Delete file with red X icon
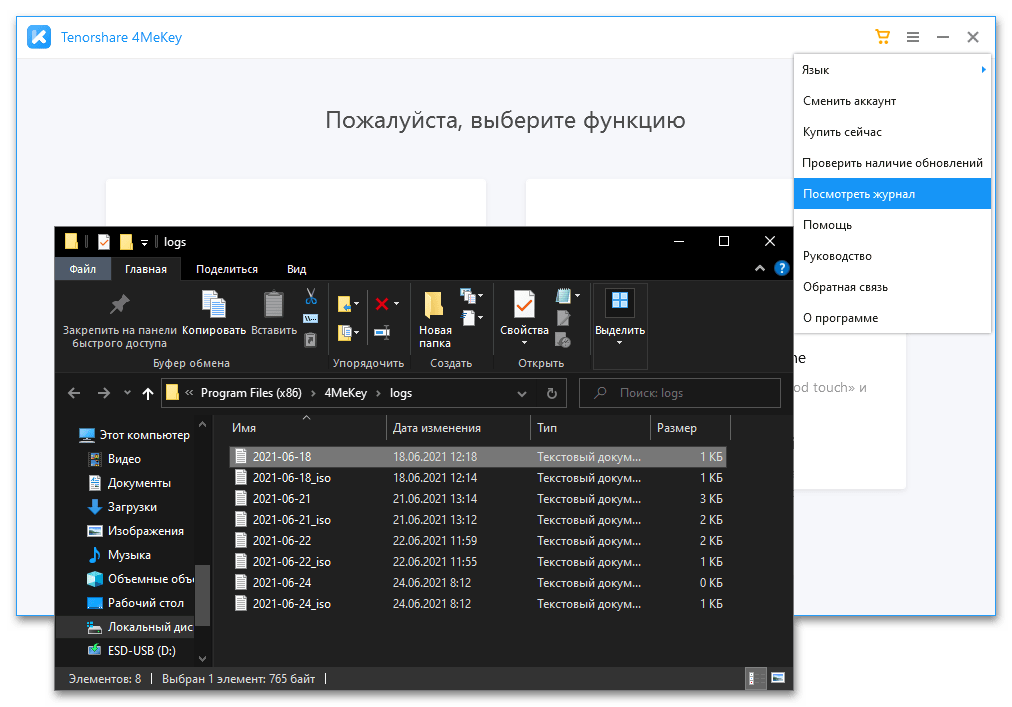The image size is (1012, 707). pyautogui.click(x=382, y=303)
